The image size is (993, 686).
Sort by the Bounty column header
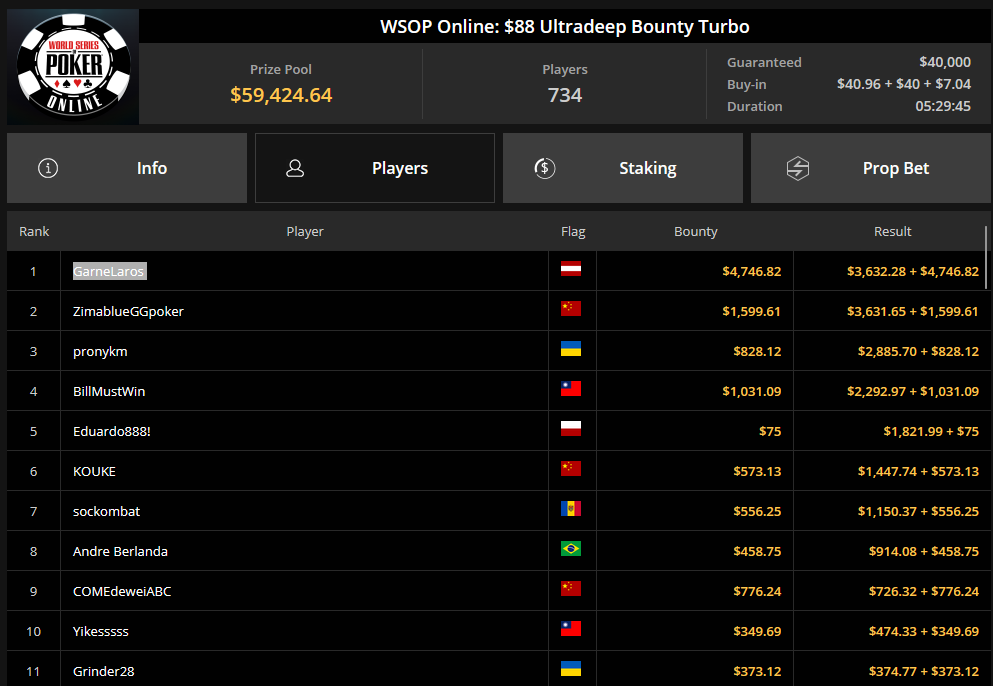pos(695,231)
